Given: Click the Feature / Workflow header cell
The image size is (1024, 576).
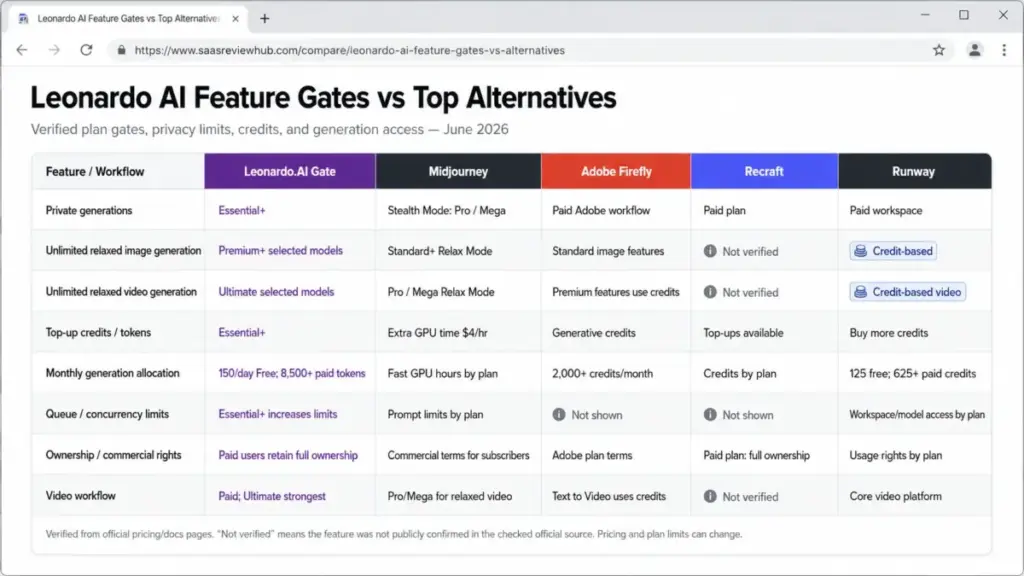Looking at the screenshot, I should [118, 171].
